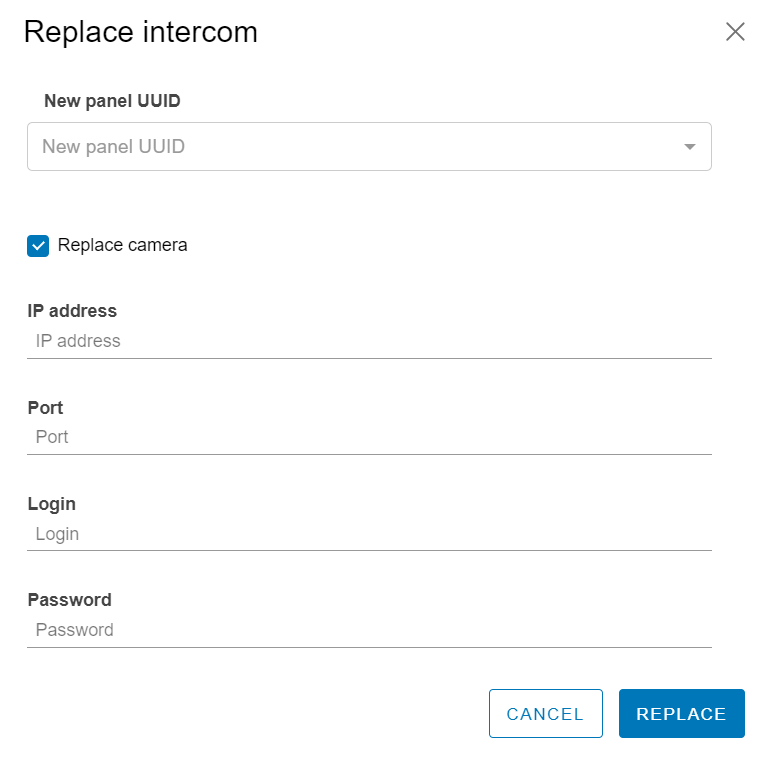
Task: Close the Replace intercom dialog
Action: 735,32
